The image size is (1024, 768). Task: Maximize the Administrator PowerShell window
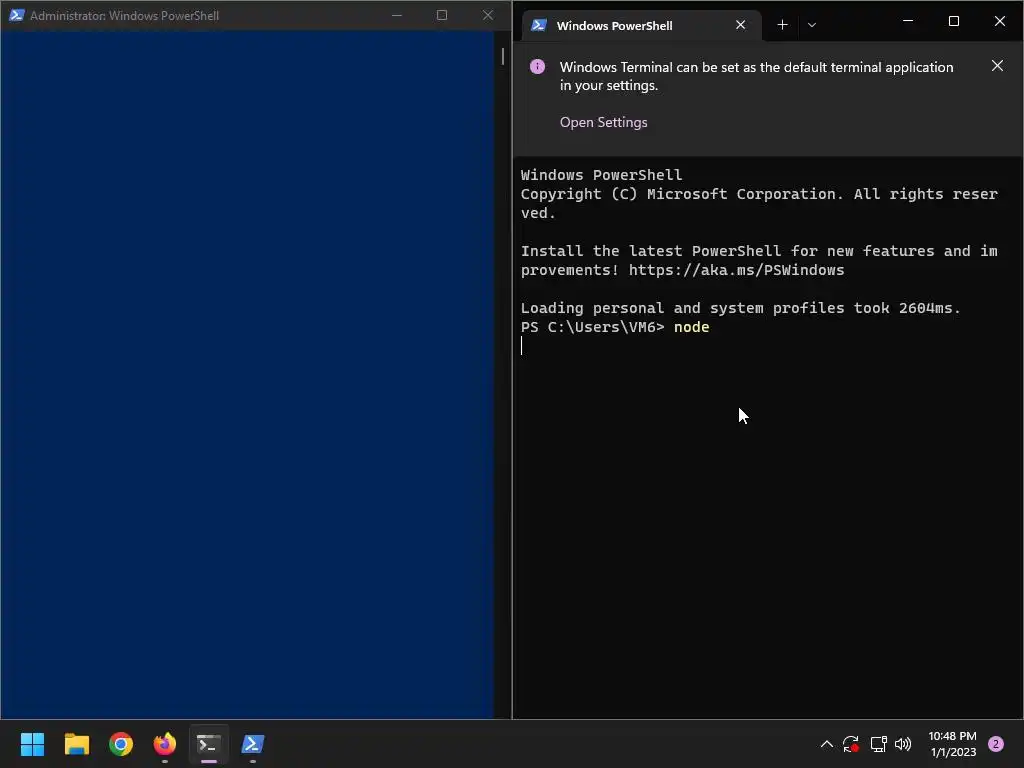(x=442, y=15)
